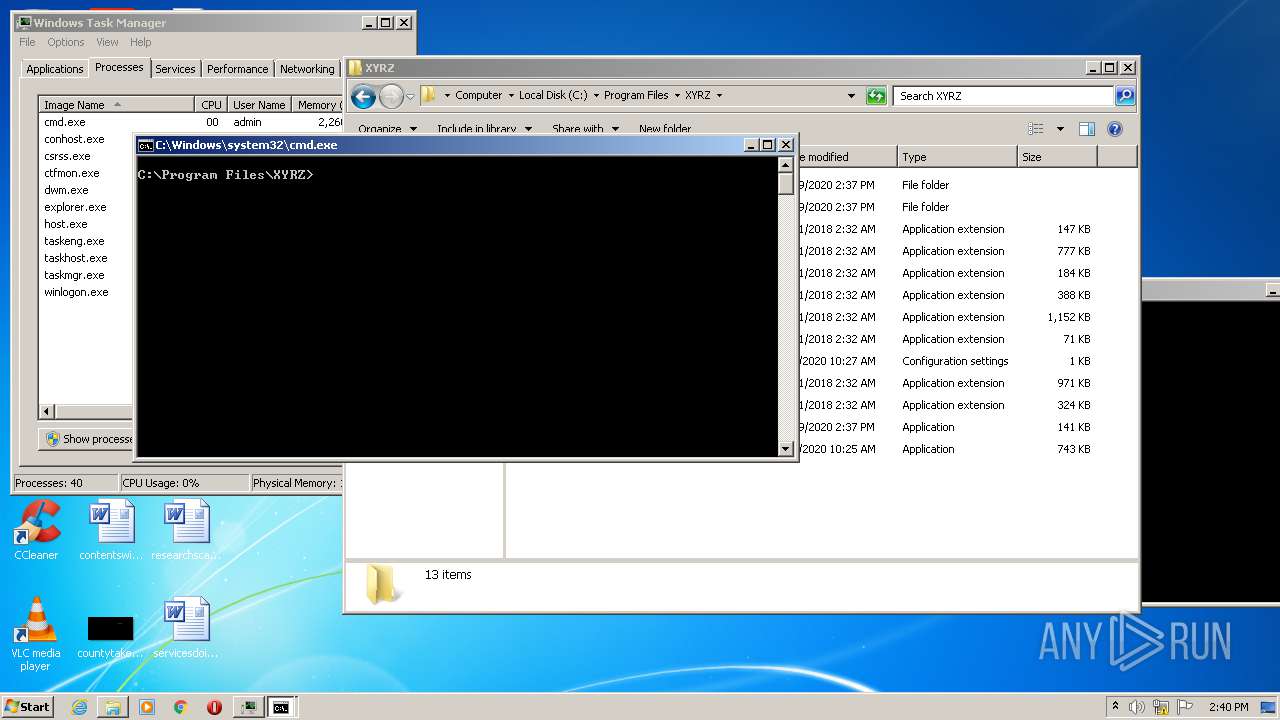This screenshot has height=720, width=1280.
Task: Select the contentswi... Word document icon
Action: (x=111, y=531)
